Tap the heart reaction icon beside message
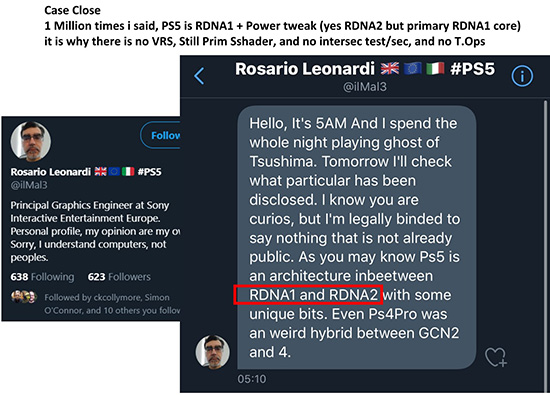Image resolution: width=550 pixels, height=395 pixels. (496, 357)
